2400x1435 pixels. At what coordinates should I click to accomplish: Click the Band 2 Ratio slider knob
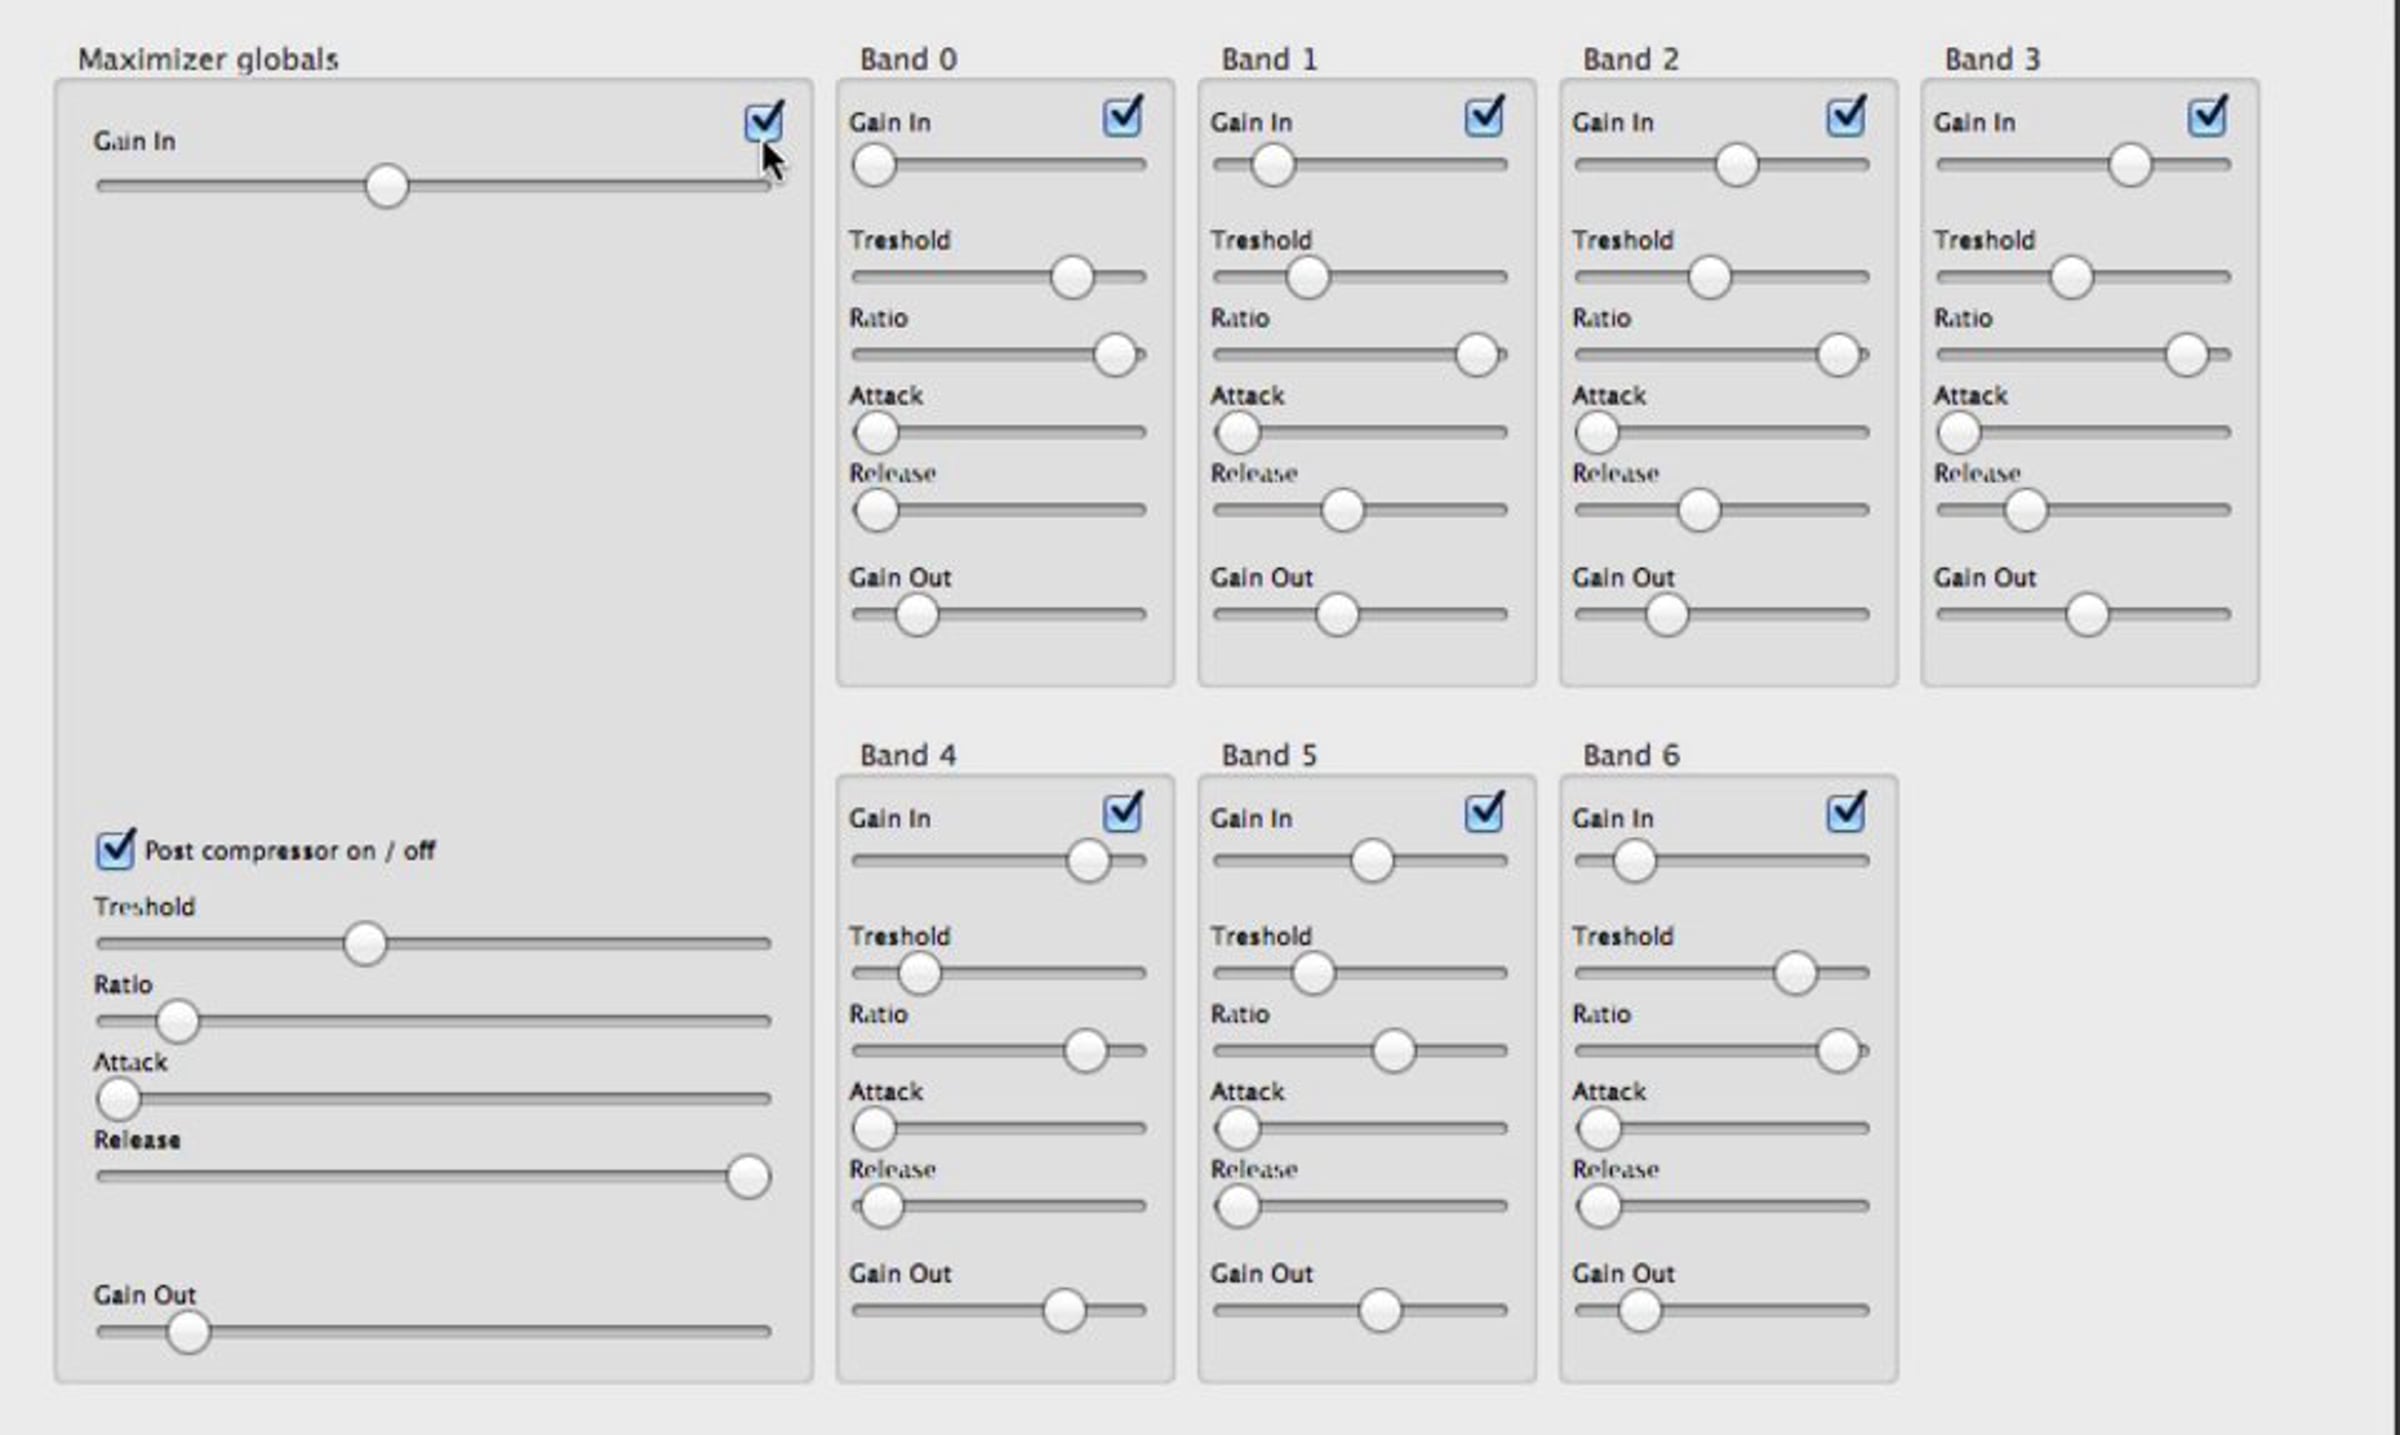[1837, 355]
